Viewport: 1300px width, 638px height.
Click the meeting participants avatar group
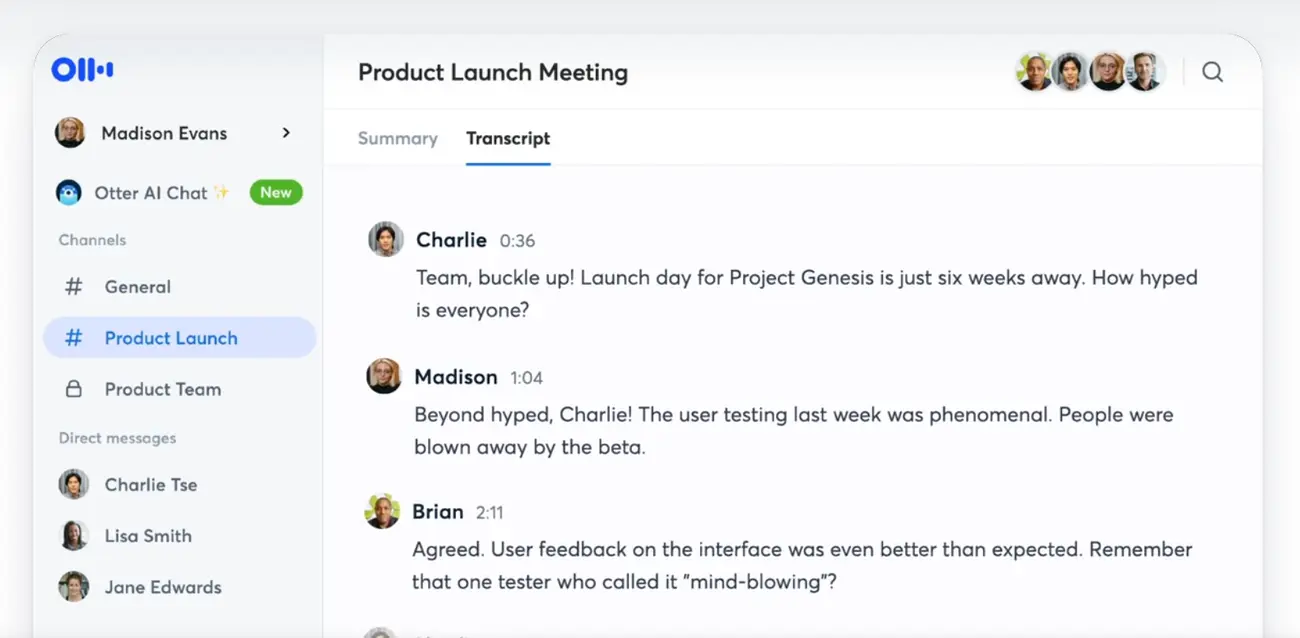[1090, 72]
